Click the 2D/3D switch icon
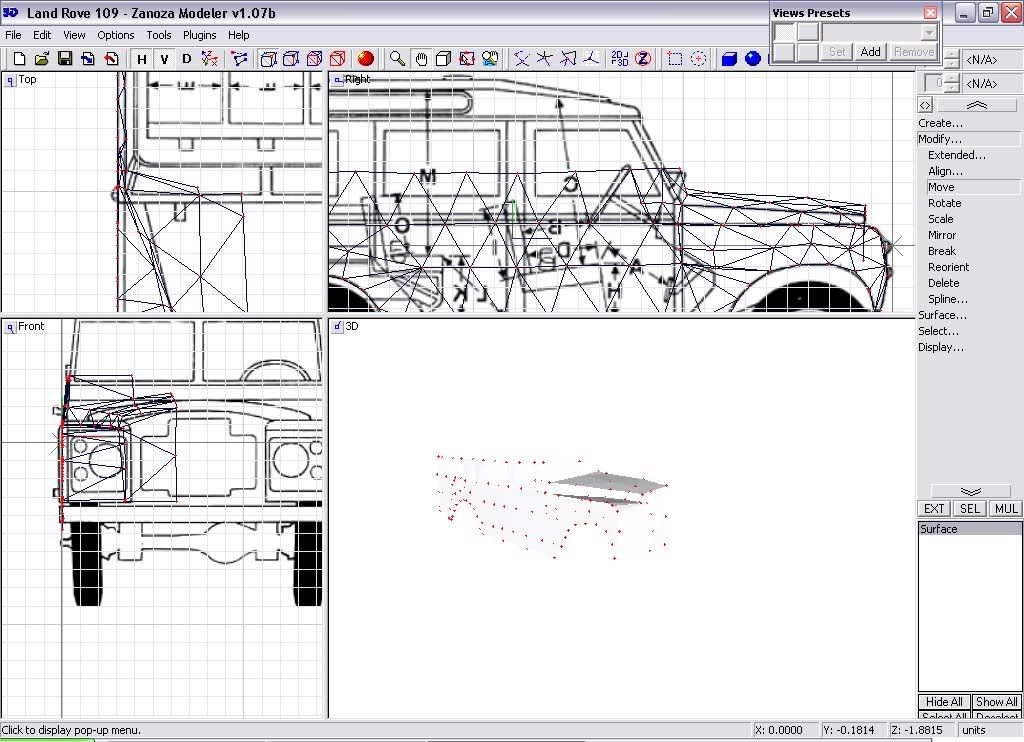Viewport: 1024px width, 742px height. tap(619, 59)
